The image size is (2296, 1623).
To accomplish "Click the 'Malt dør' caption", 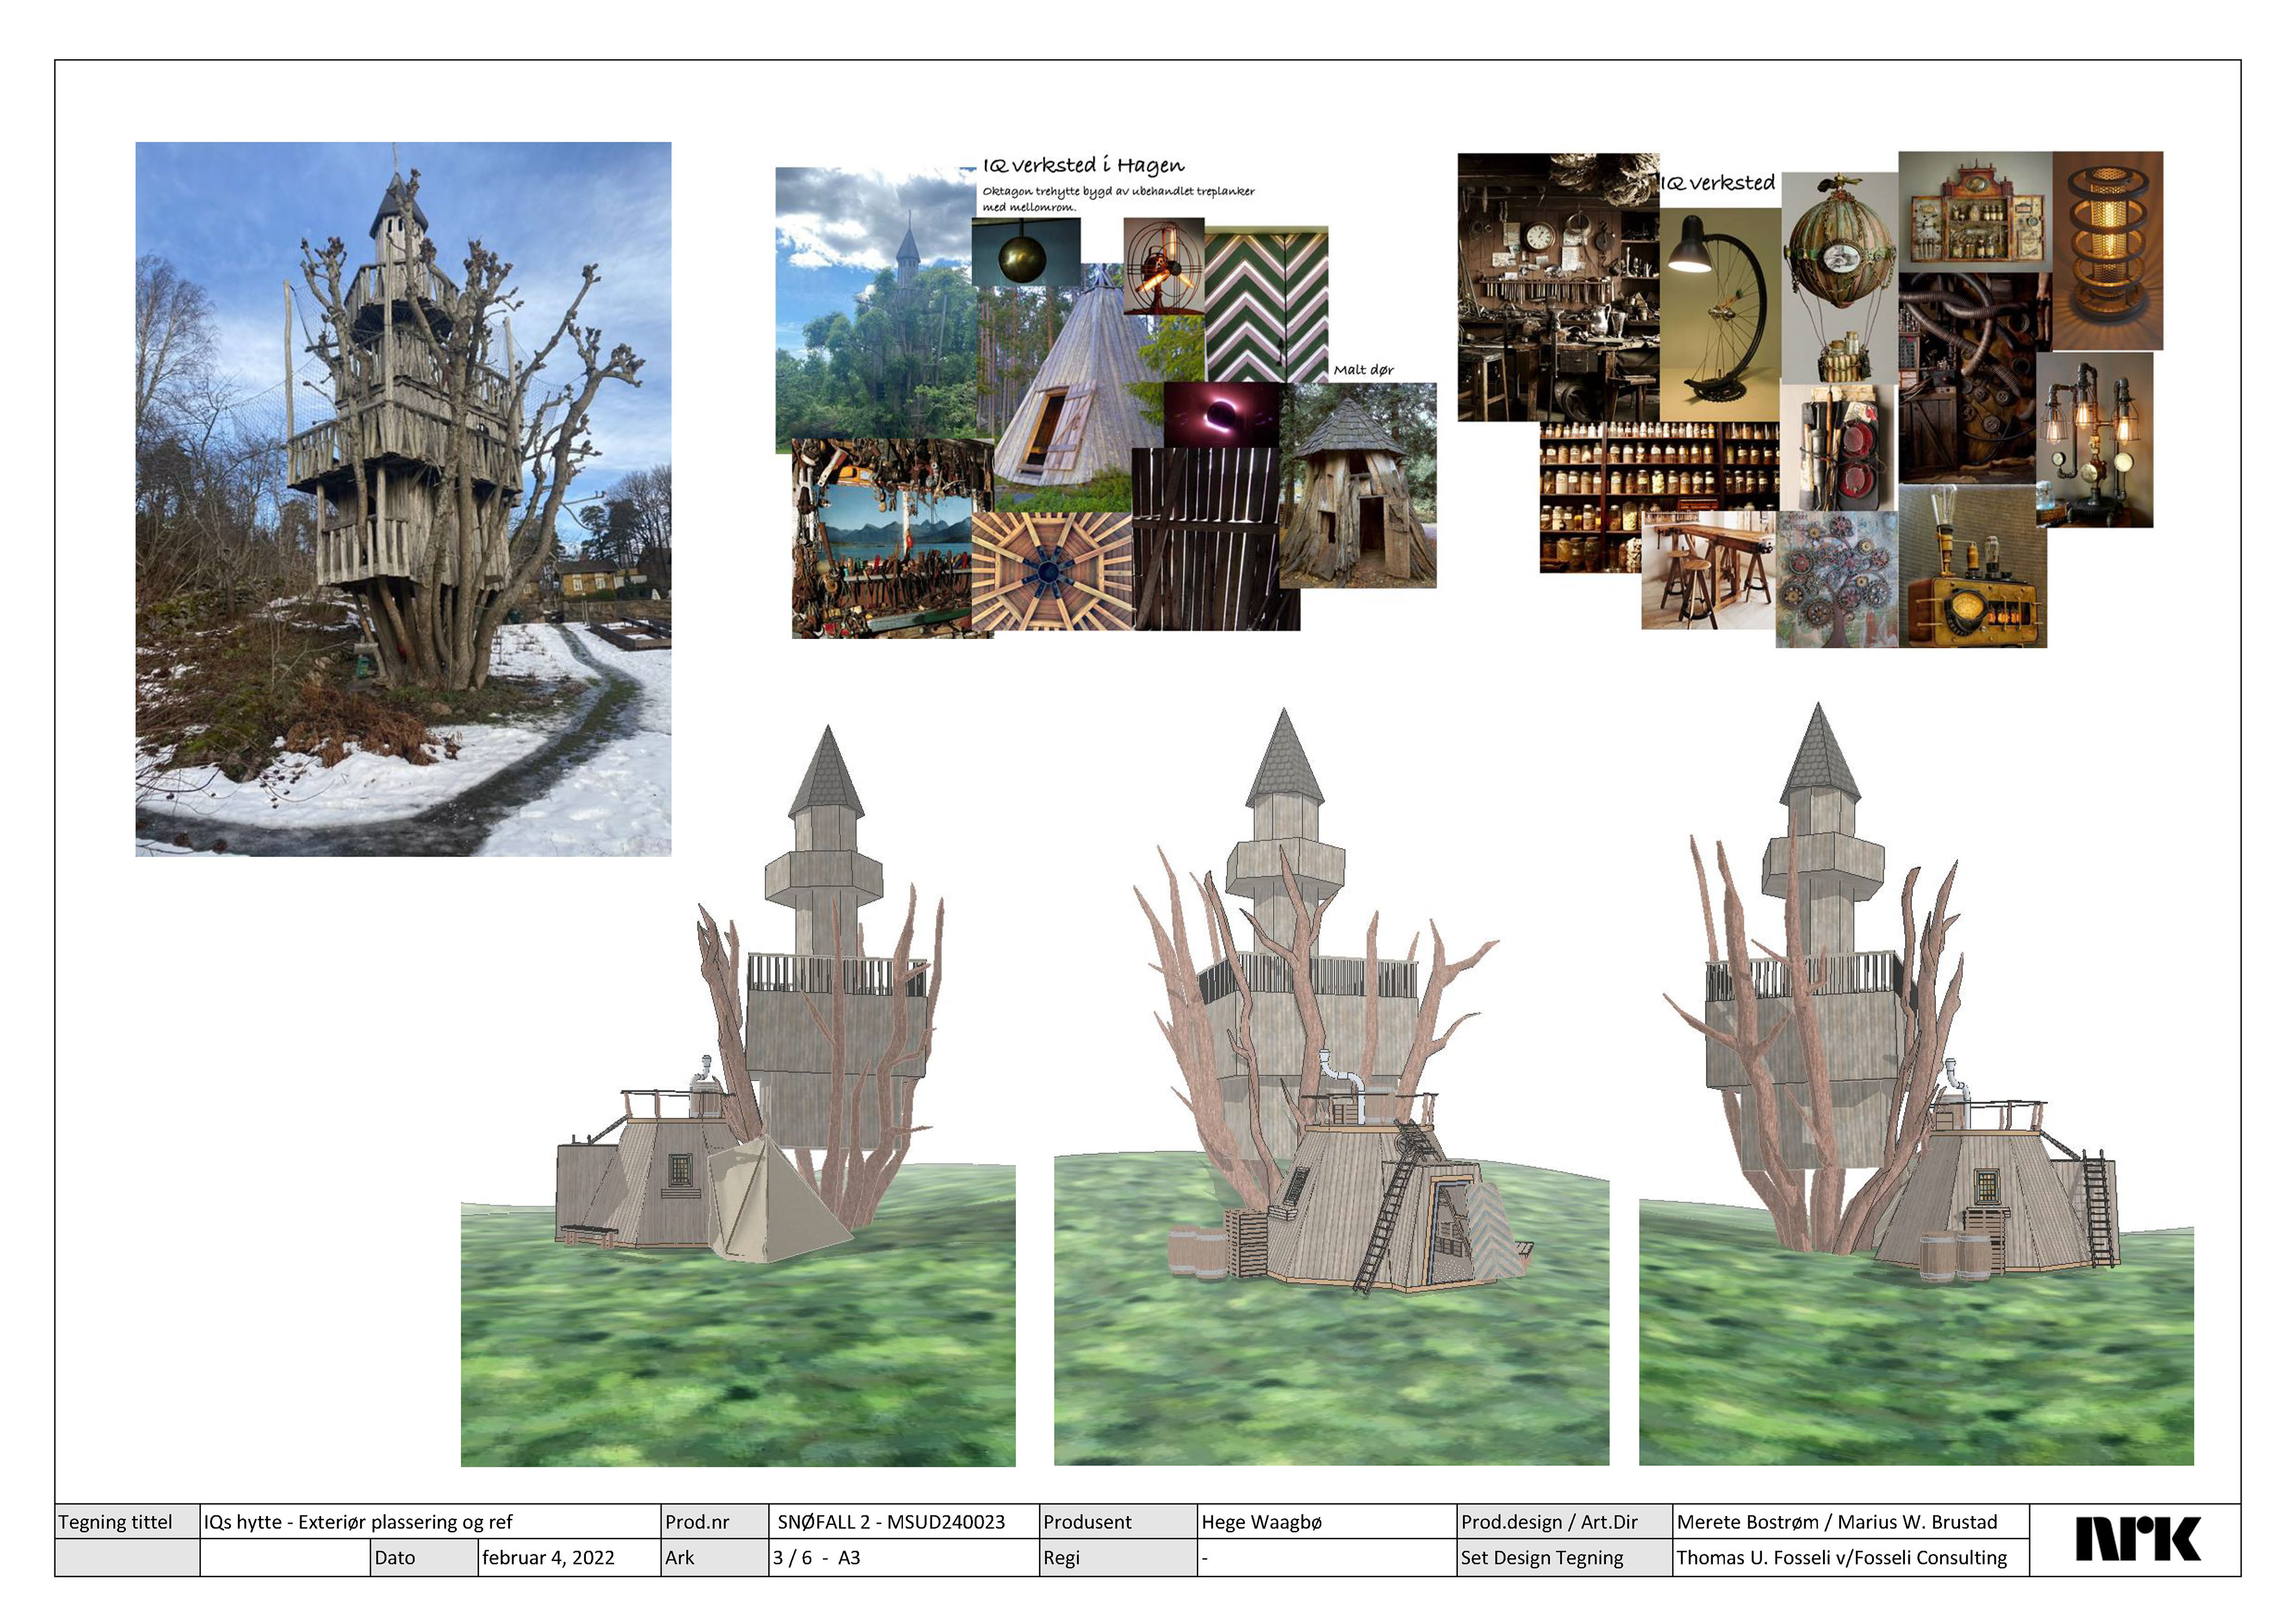I will (x=1363, y=370).
